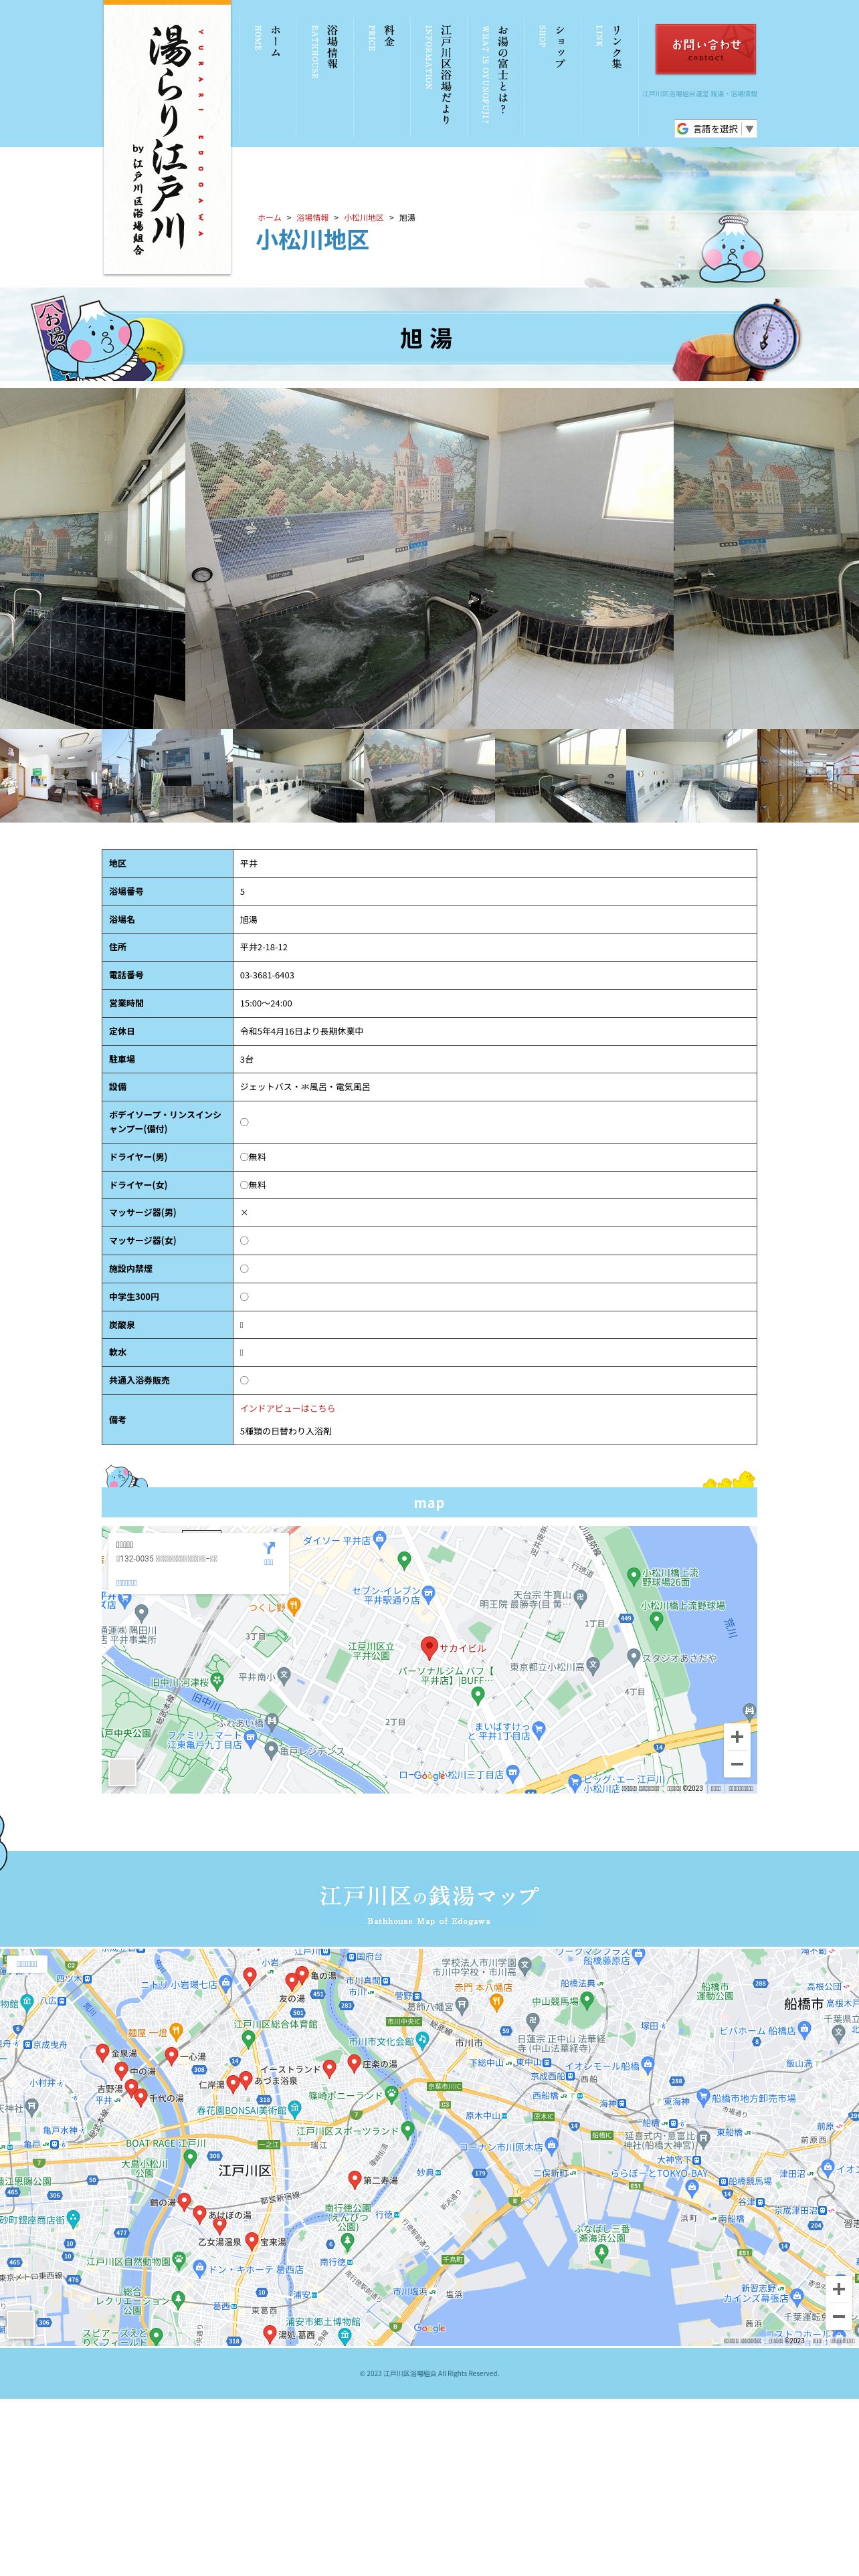Click the directions icon in the map info card
This screenshot has width=859, height=2576.
[268, 1549]
